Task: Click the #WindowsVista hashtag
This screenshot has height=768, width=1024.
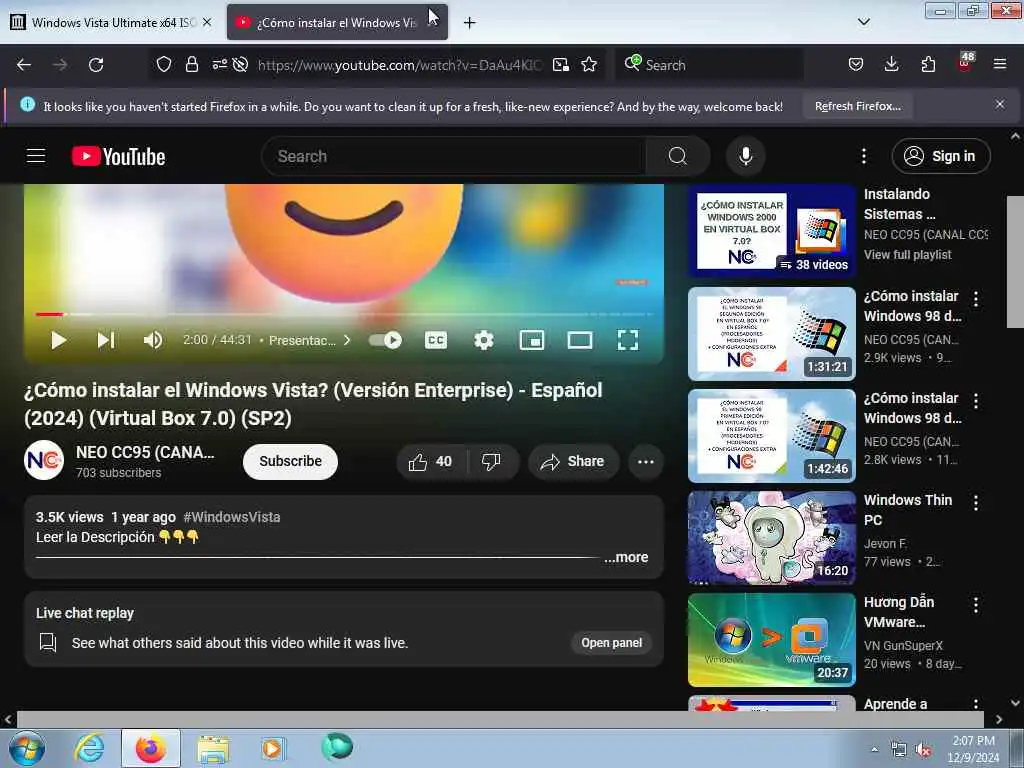Action: tap(232, 517)
